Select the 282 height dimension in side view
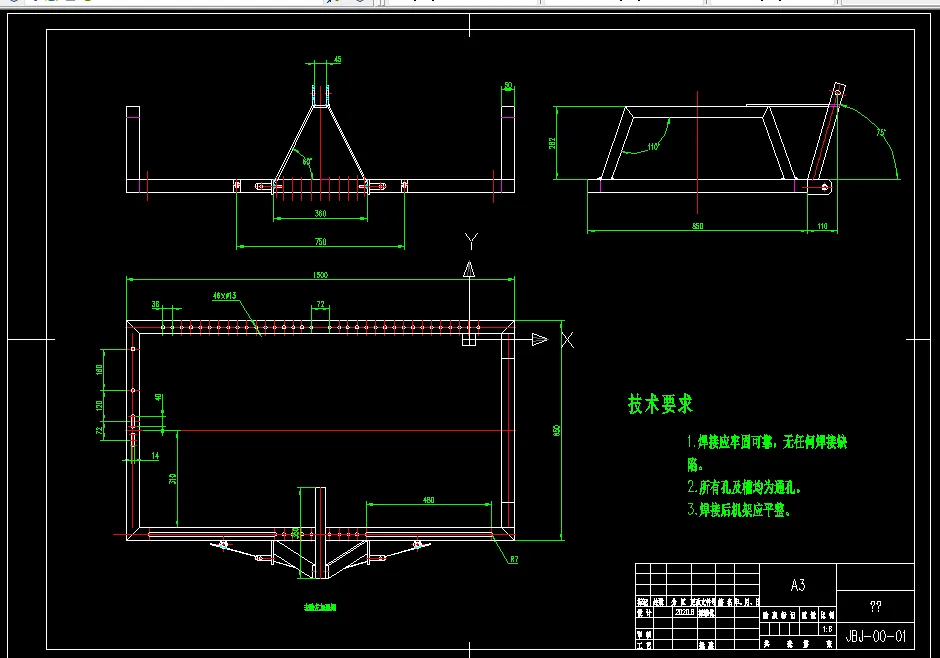The width and height of the screenshot is (940, 658). tap(552, 143)
